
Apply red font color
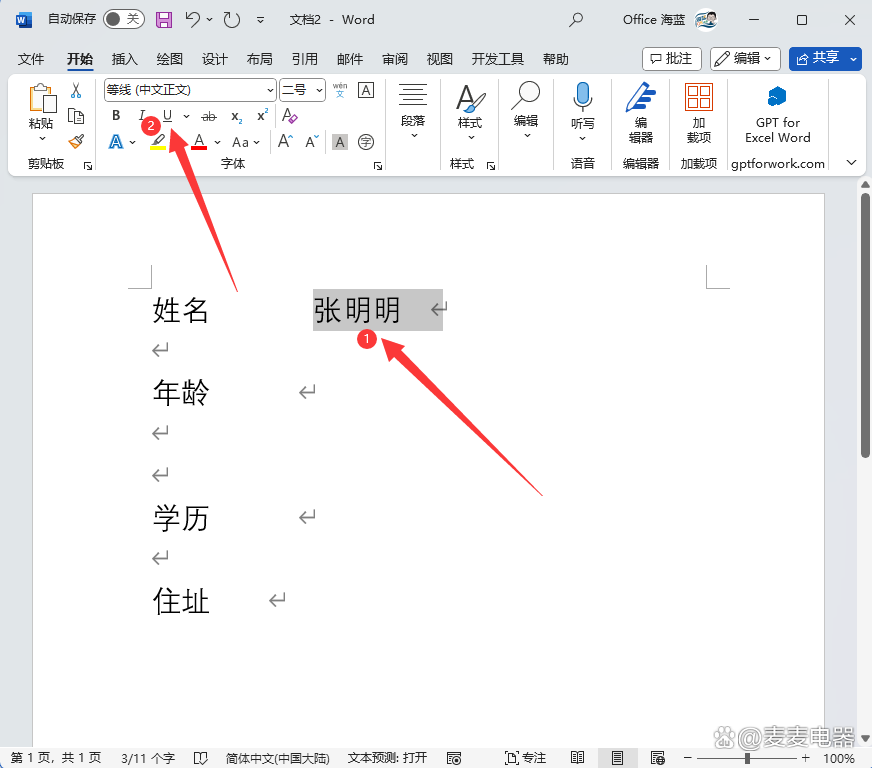point(199,142)
